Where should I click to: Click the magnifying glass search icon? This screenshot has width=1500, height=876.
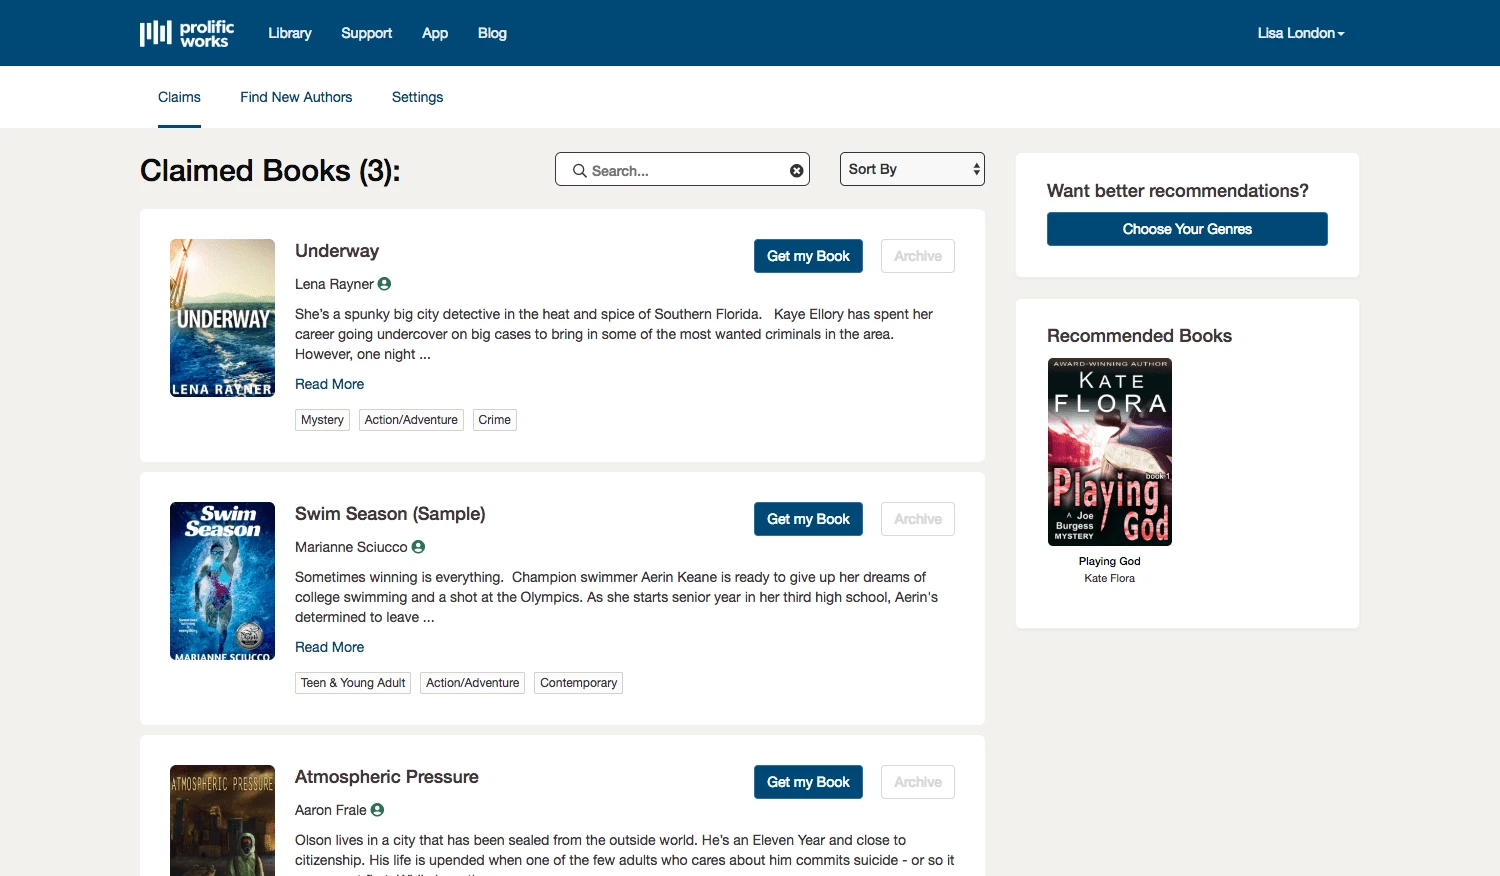[579, 171]
